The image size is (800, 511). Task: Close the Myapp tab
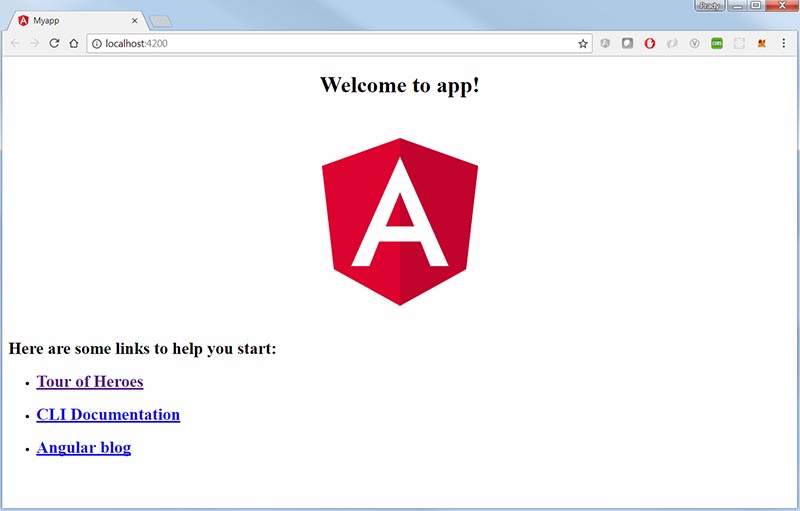(x=135, y=21)
